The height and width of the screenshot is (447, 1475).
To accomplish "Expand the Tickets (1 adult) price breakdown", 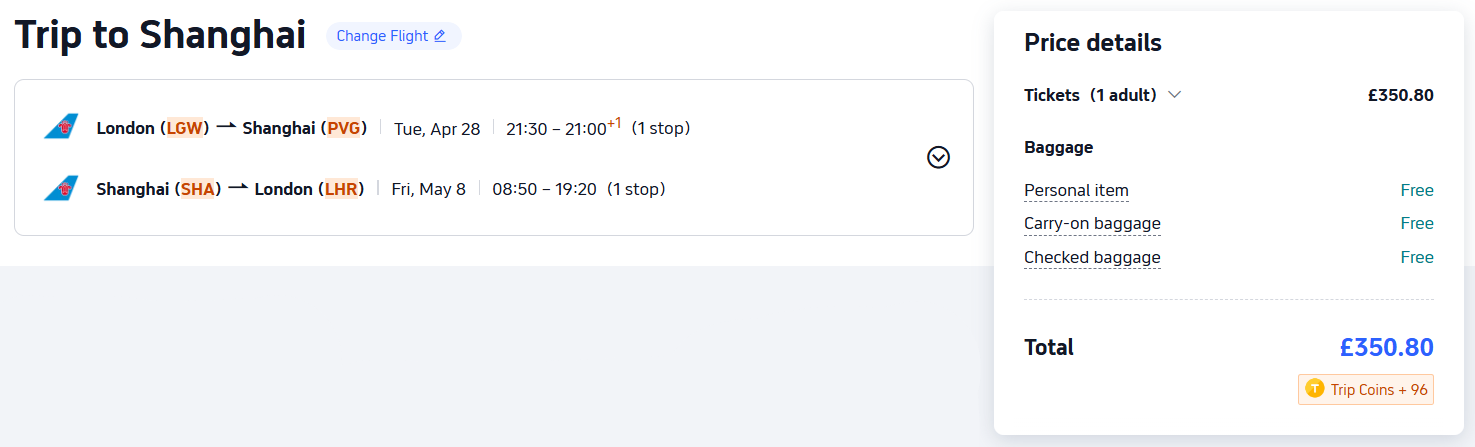I will point(1174,95).
